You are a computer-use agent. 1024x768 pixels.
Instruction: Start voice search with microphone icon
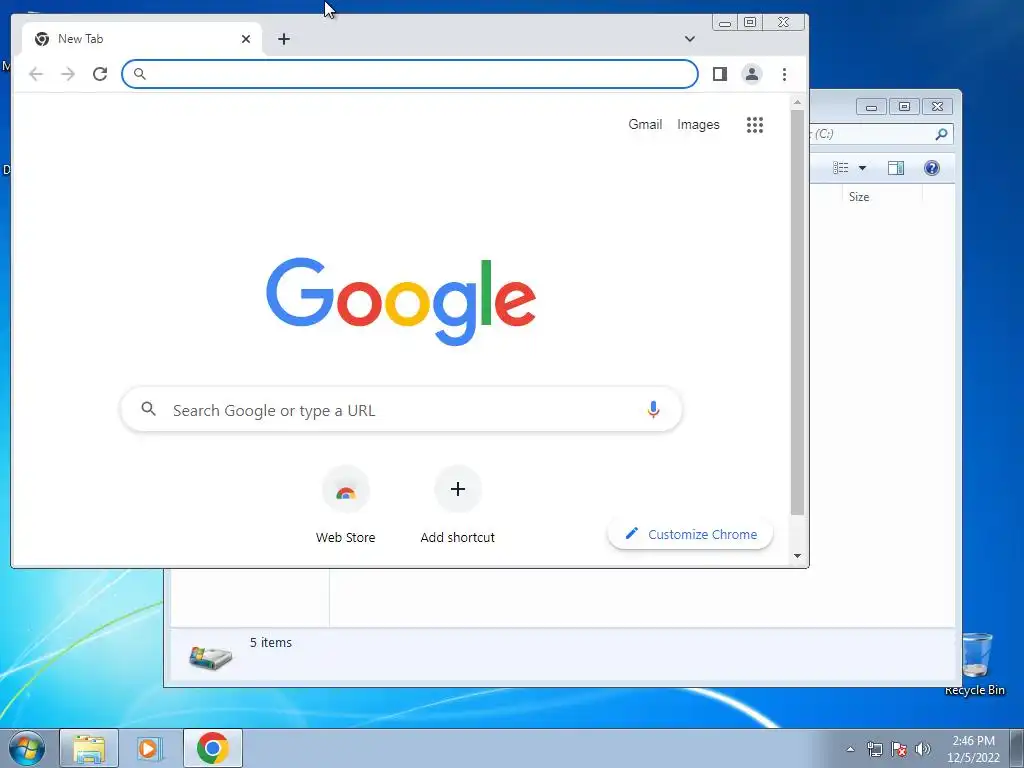(x=653, y=409)
